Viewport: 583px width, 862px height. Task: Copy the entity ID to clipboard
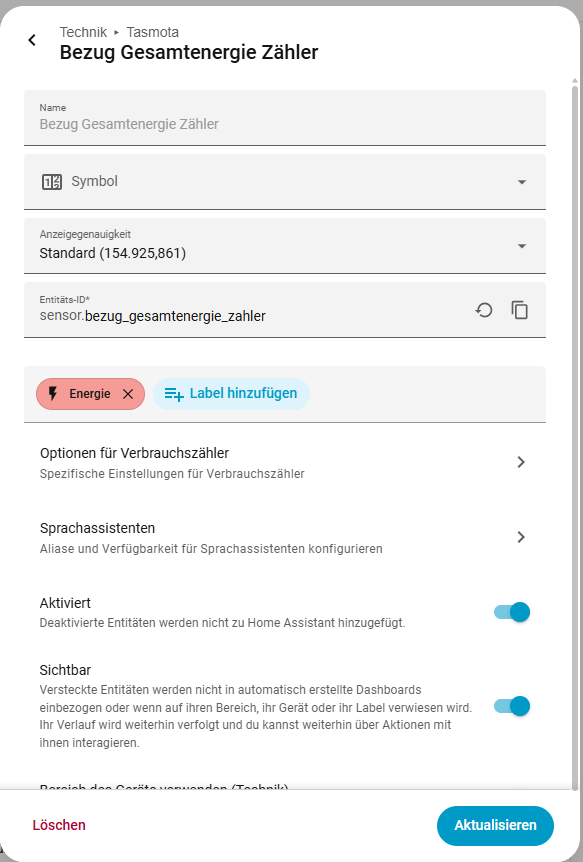click(520, 311)
